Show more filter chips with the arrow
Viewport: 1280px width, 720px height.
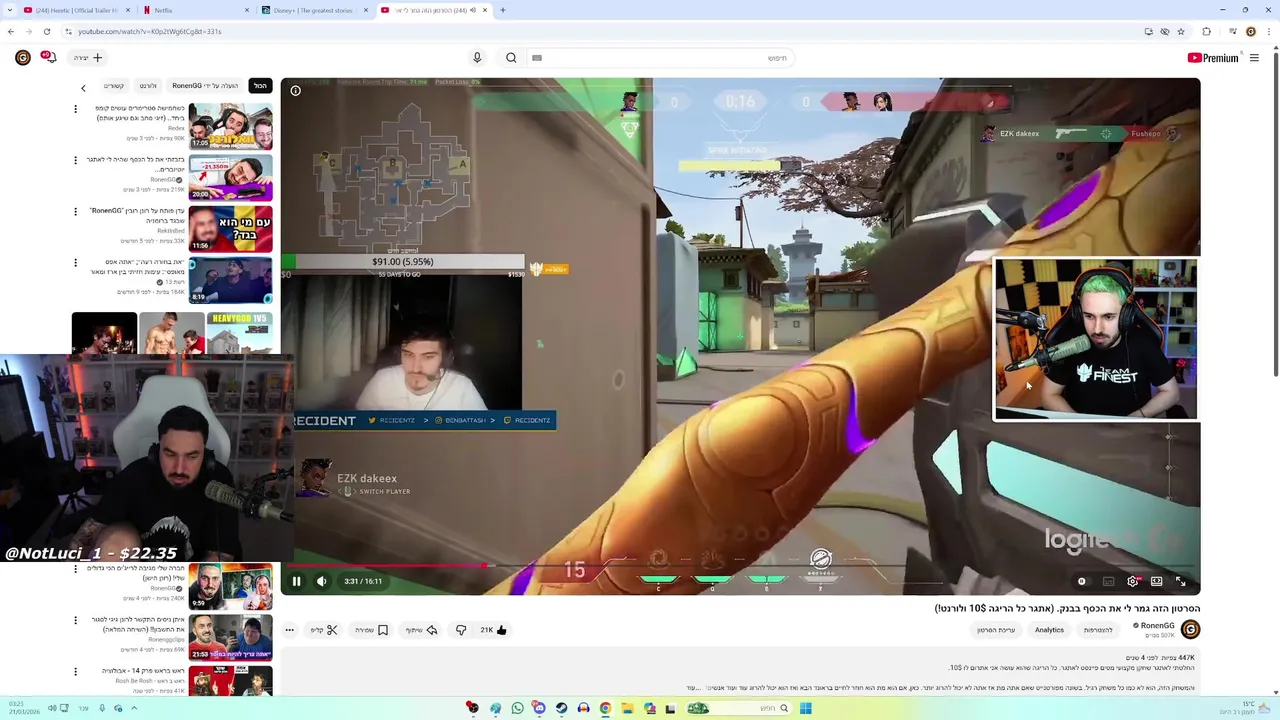[x=83, y=87]
